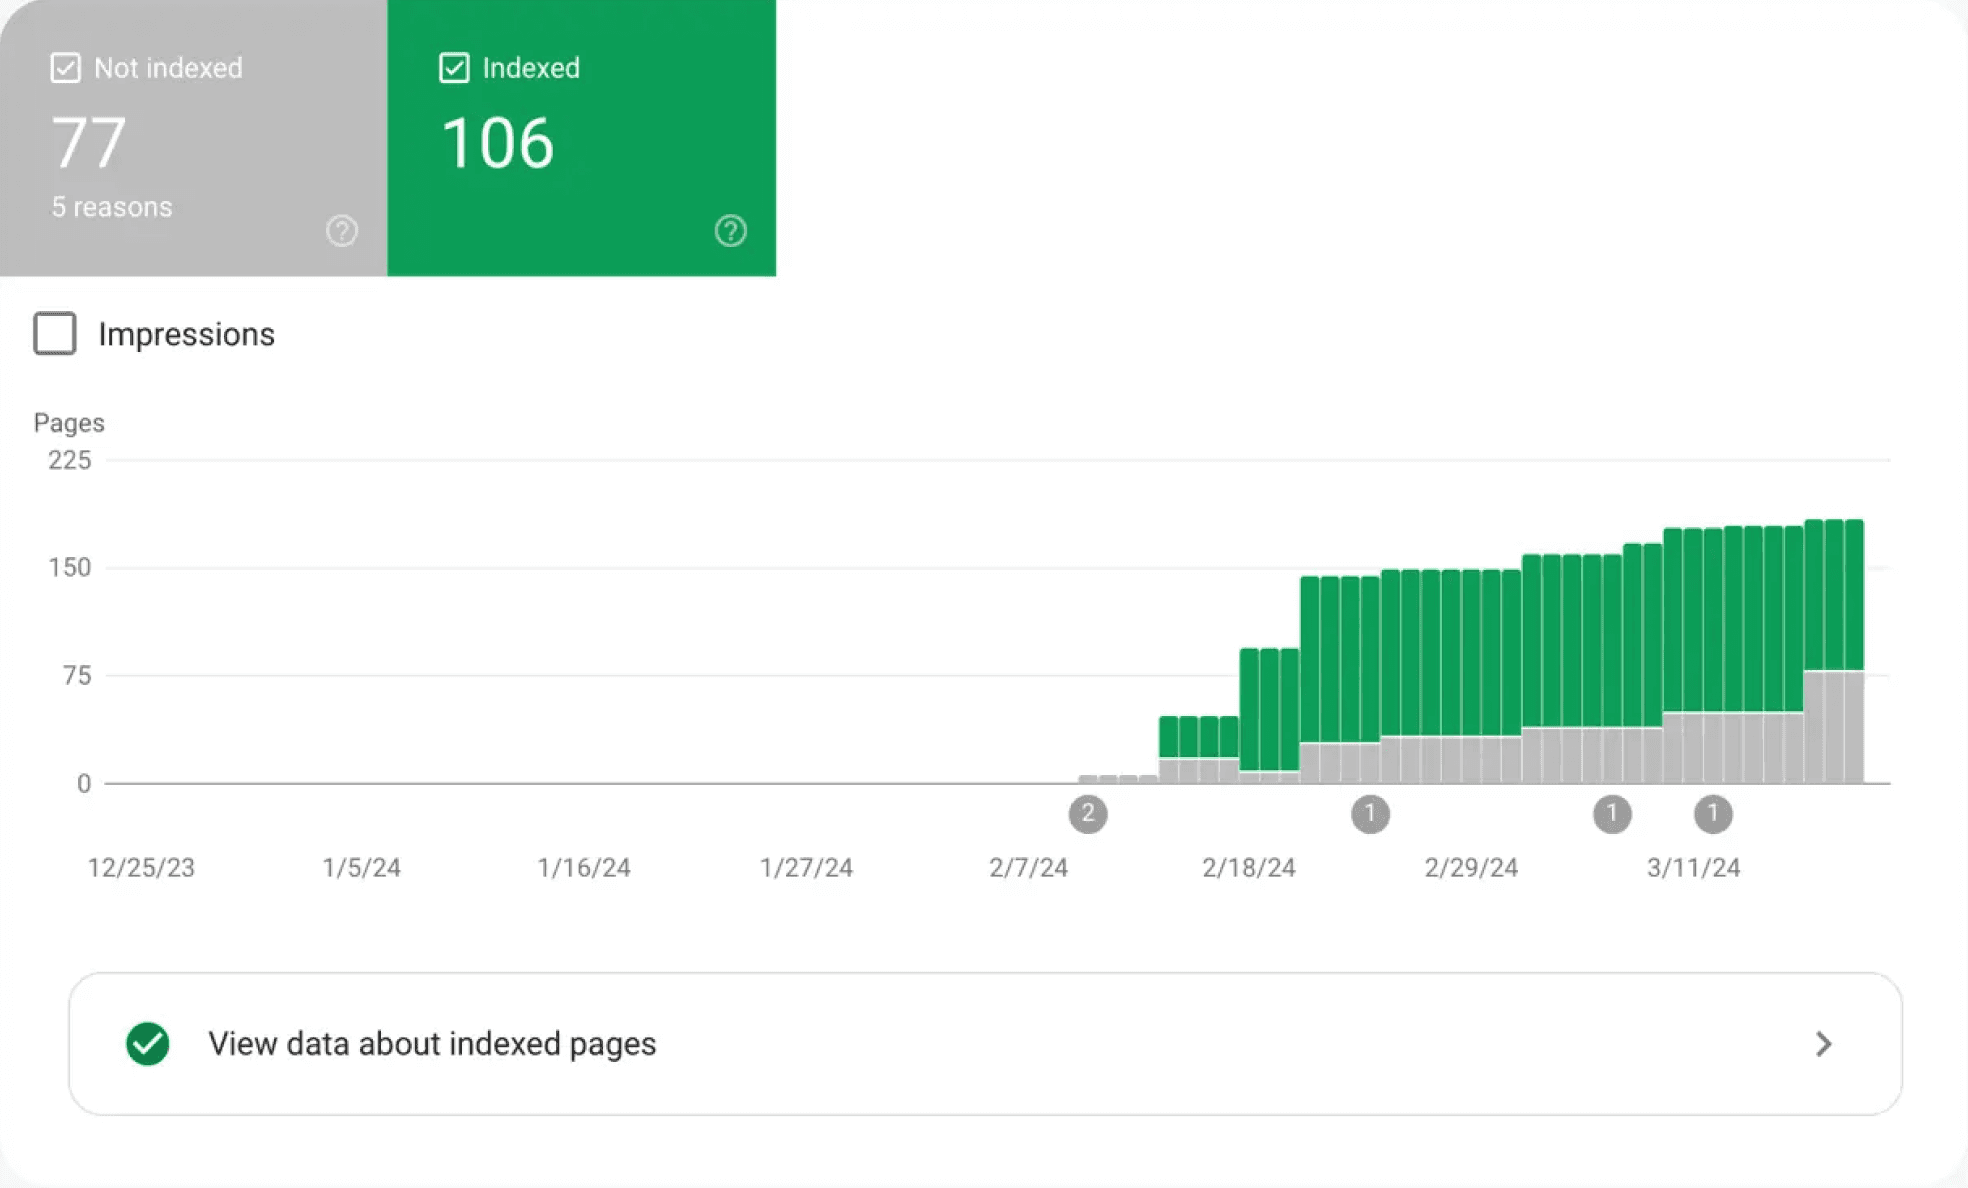Click the help icon on Indexed card
Screen dimensions: 1968x1188
(x=730, y=231)
